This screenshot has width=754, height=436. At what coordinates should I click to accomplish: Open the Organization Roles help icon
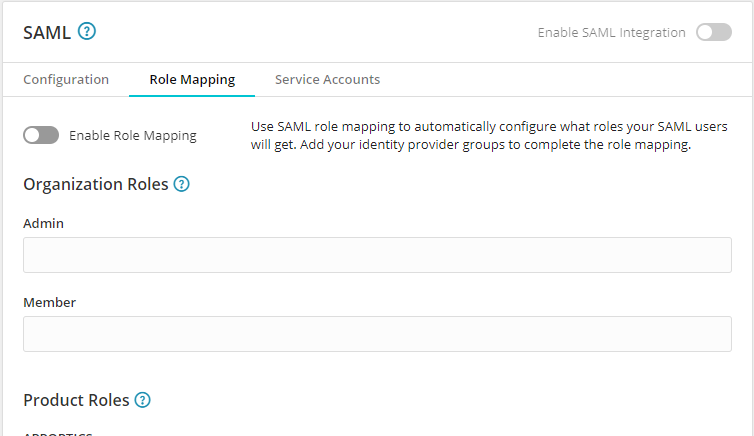(181, 184)
